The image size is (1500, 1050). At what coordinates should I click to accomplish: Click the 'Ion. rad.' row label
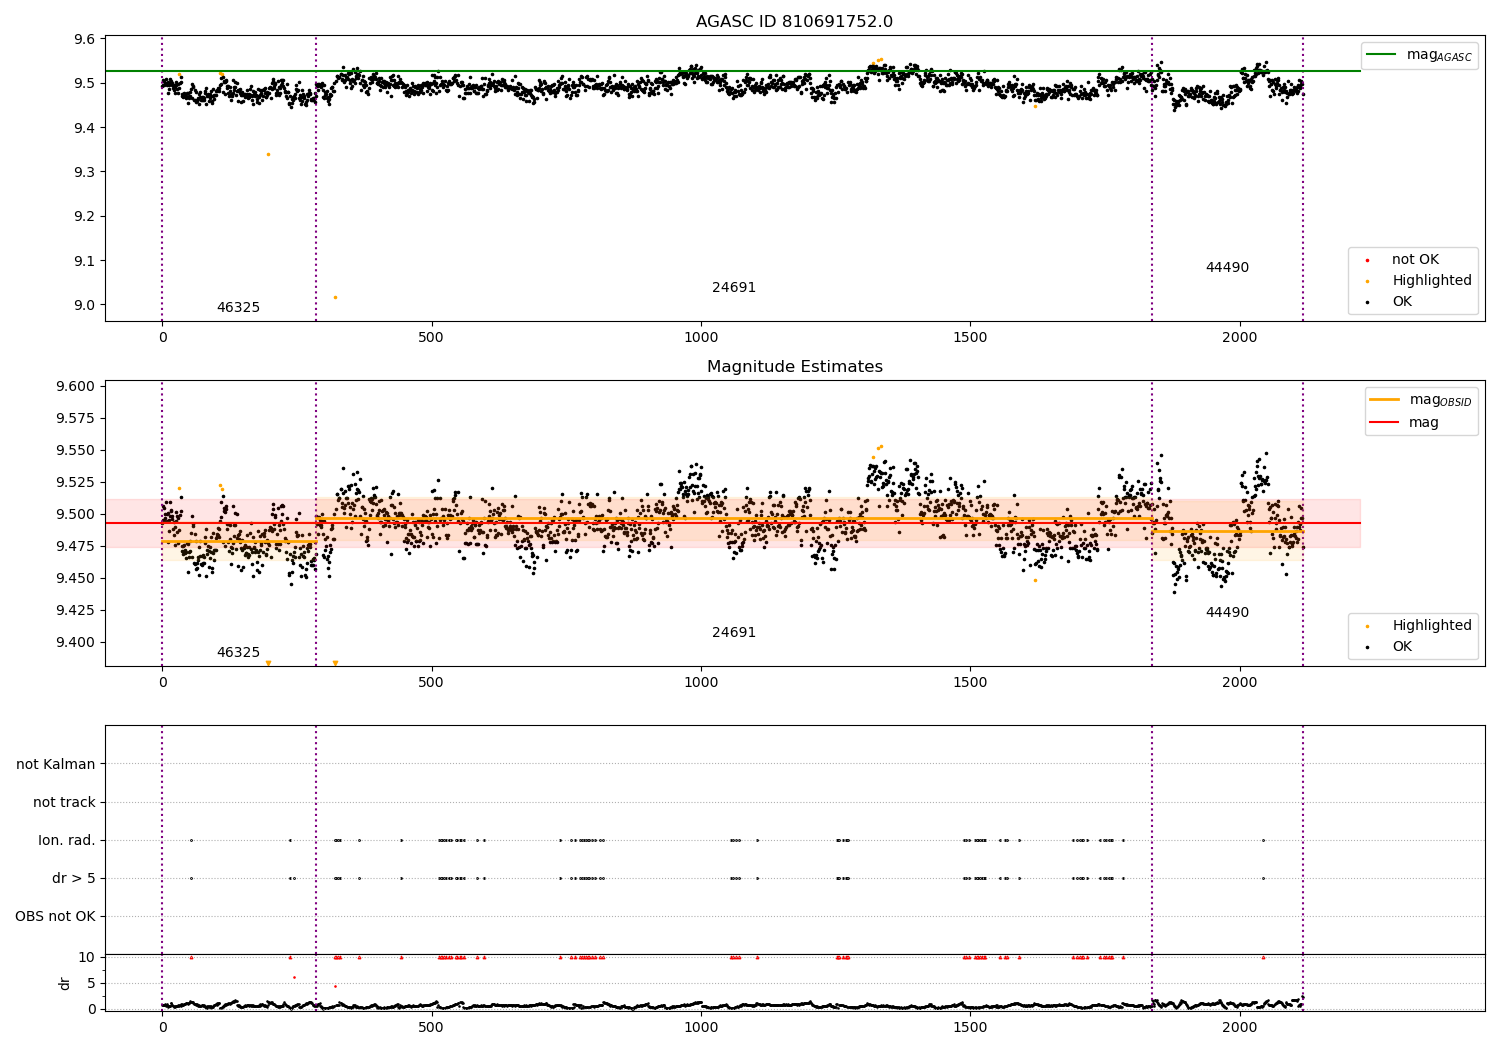[67, 841]
